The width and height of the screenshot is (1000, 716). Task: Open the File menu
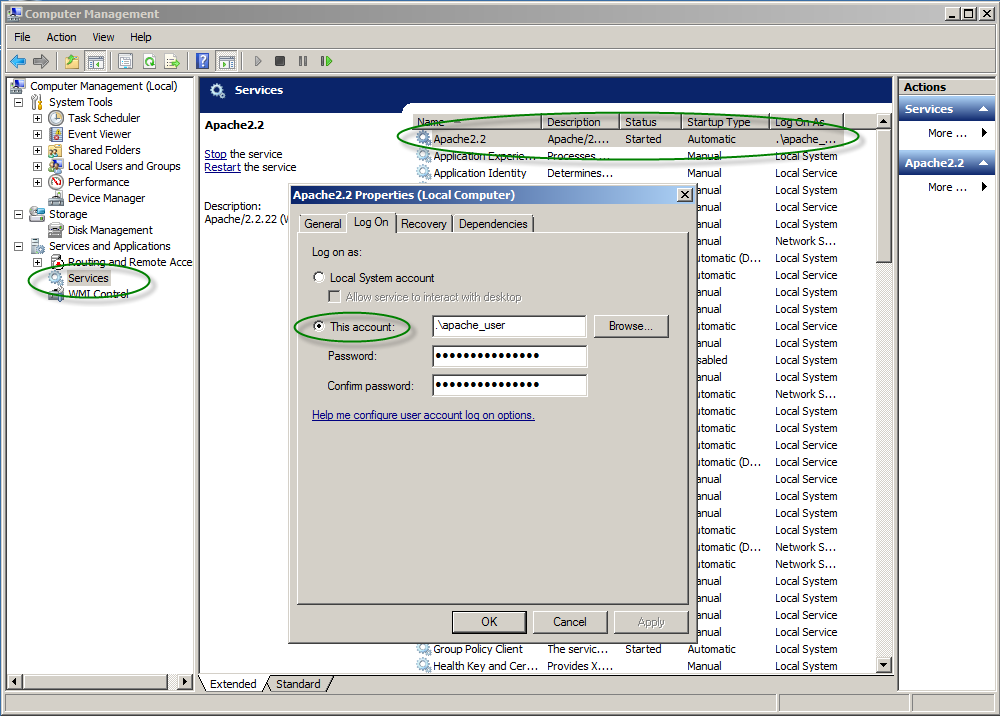coord(22,37)
